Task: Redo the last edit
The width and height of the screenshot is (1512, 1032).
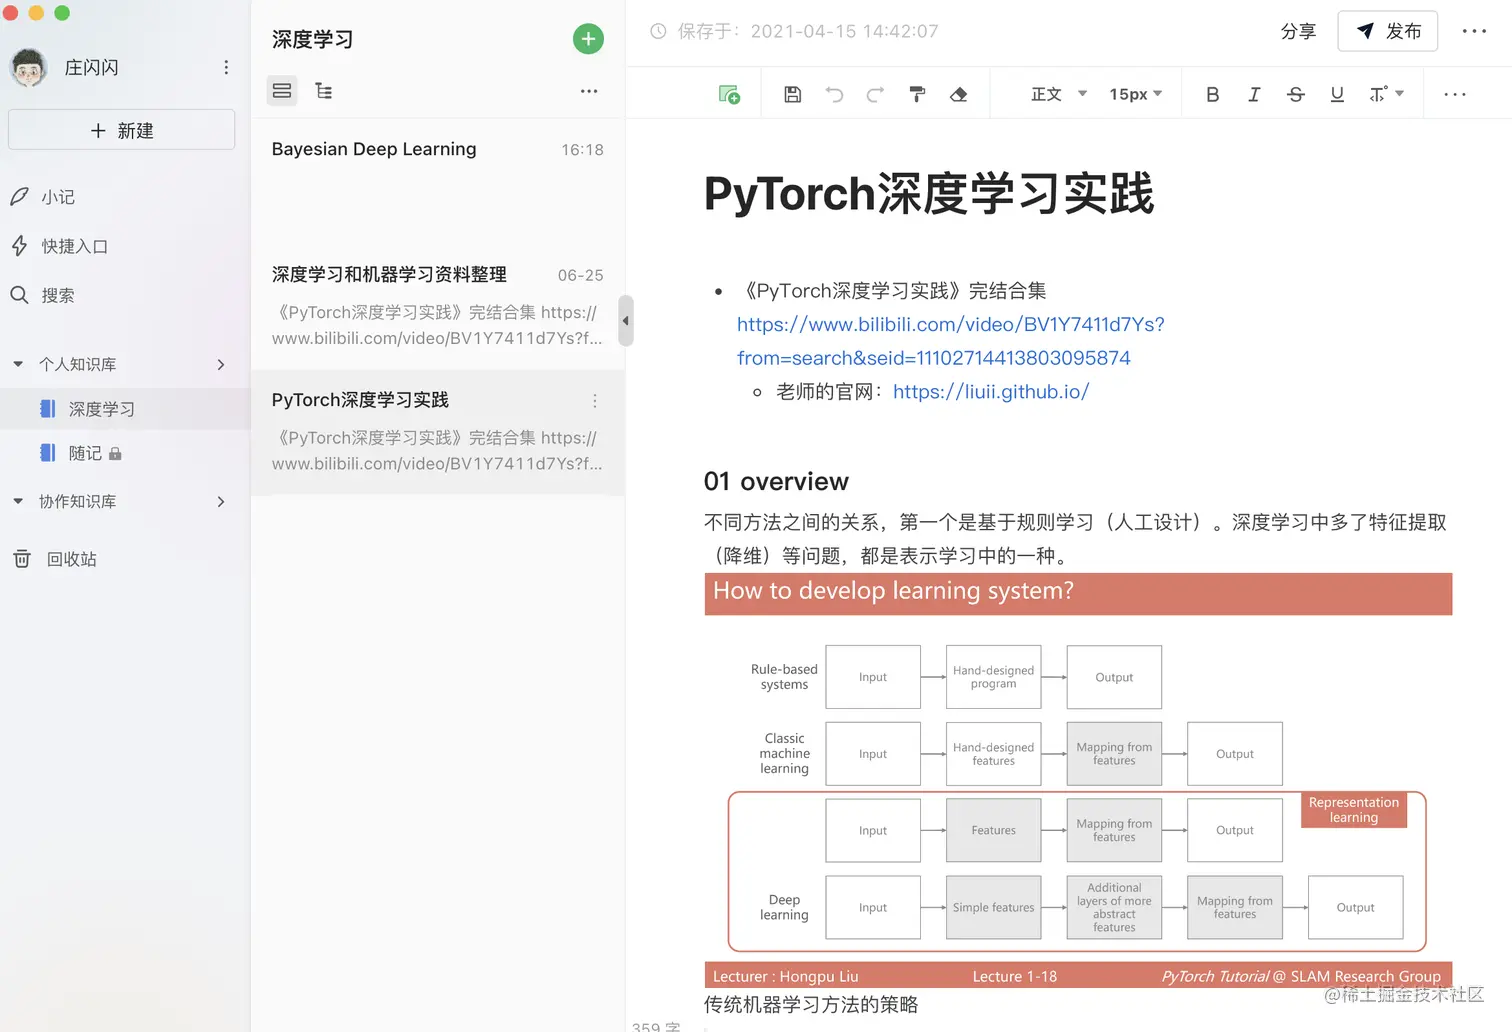Action: (875, 94)
